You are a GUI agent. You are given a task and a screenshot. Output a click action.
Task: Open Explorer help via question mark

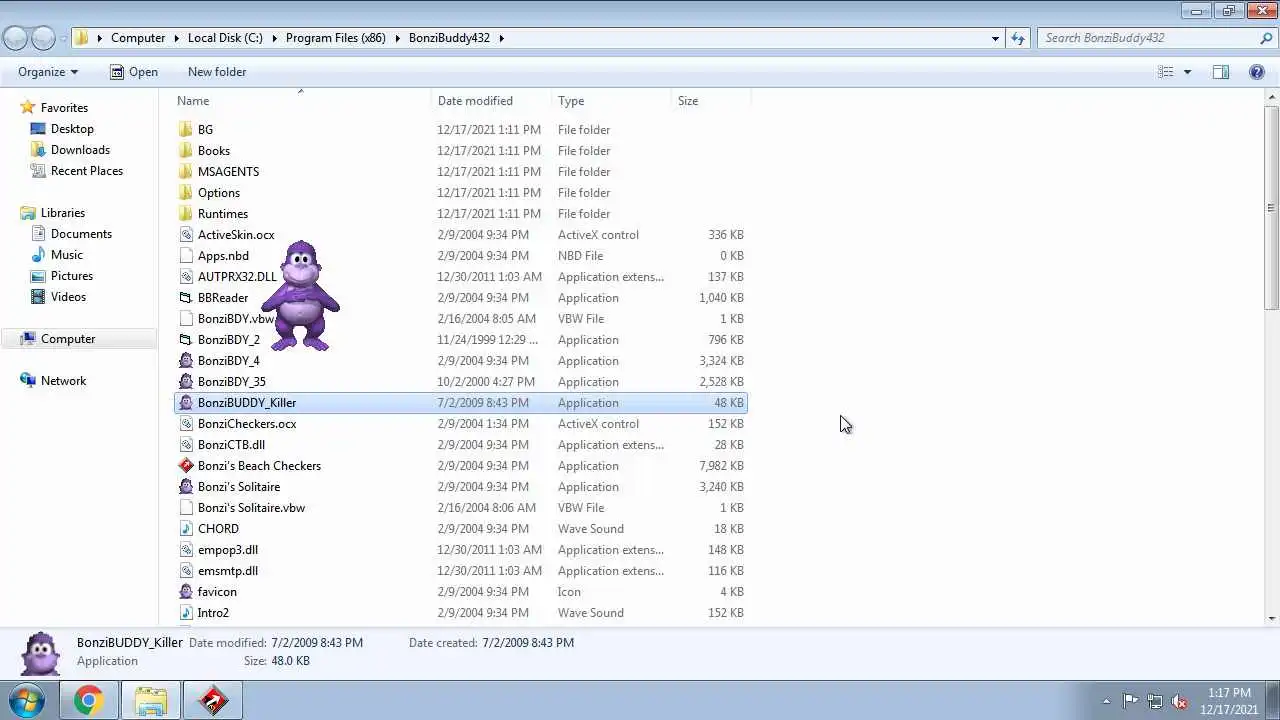[1257, 72]
